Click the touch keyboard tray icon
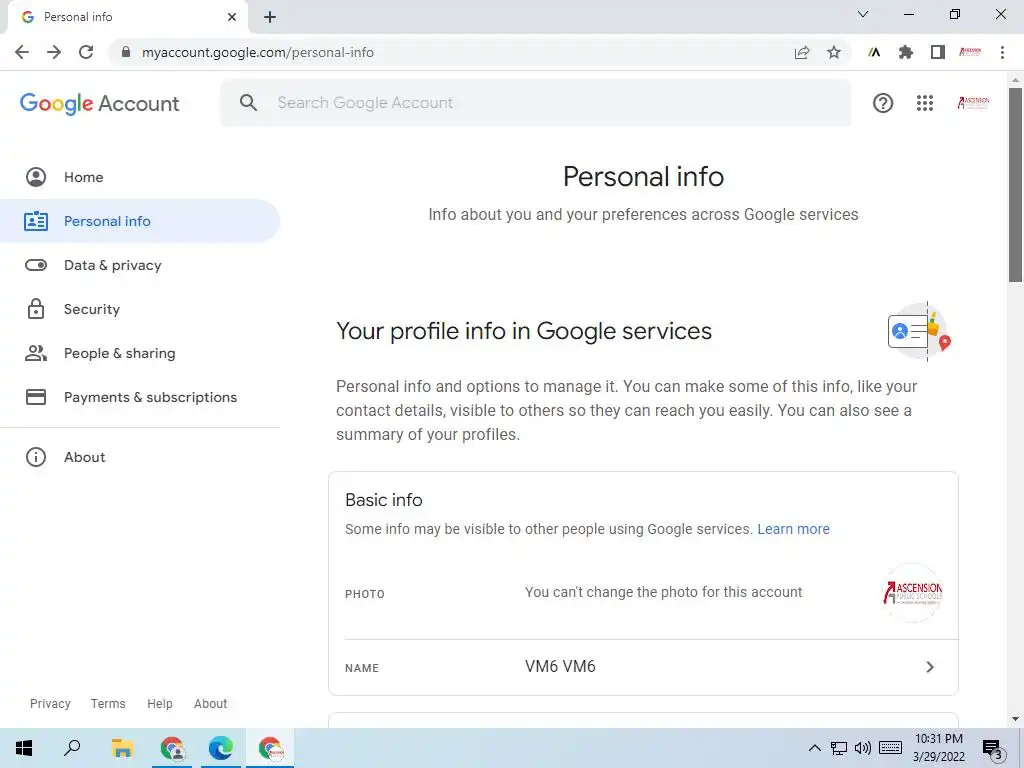This screenshot has height=768, width=1024. tap(891, 748)
